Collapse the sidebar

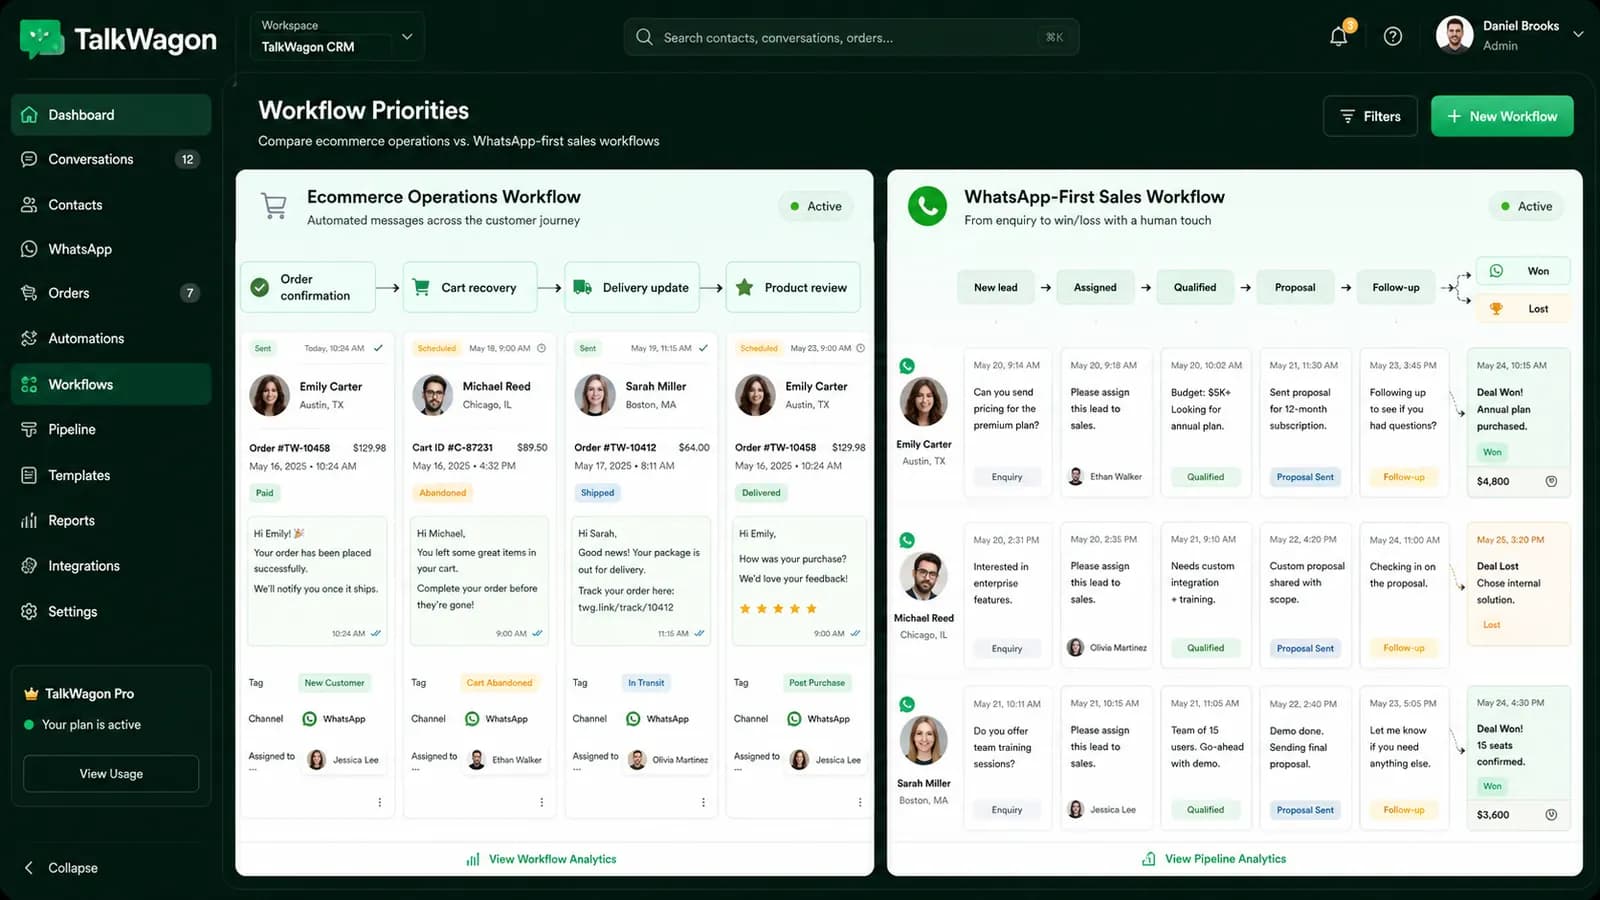click(x=60, y=868)
